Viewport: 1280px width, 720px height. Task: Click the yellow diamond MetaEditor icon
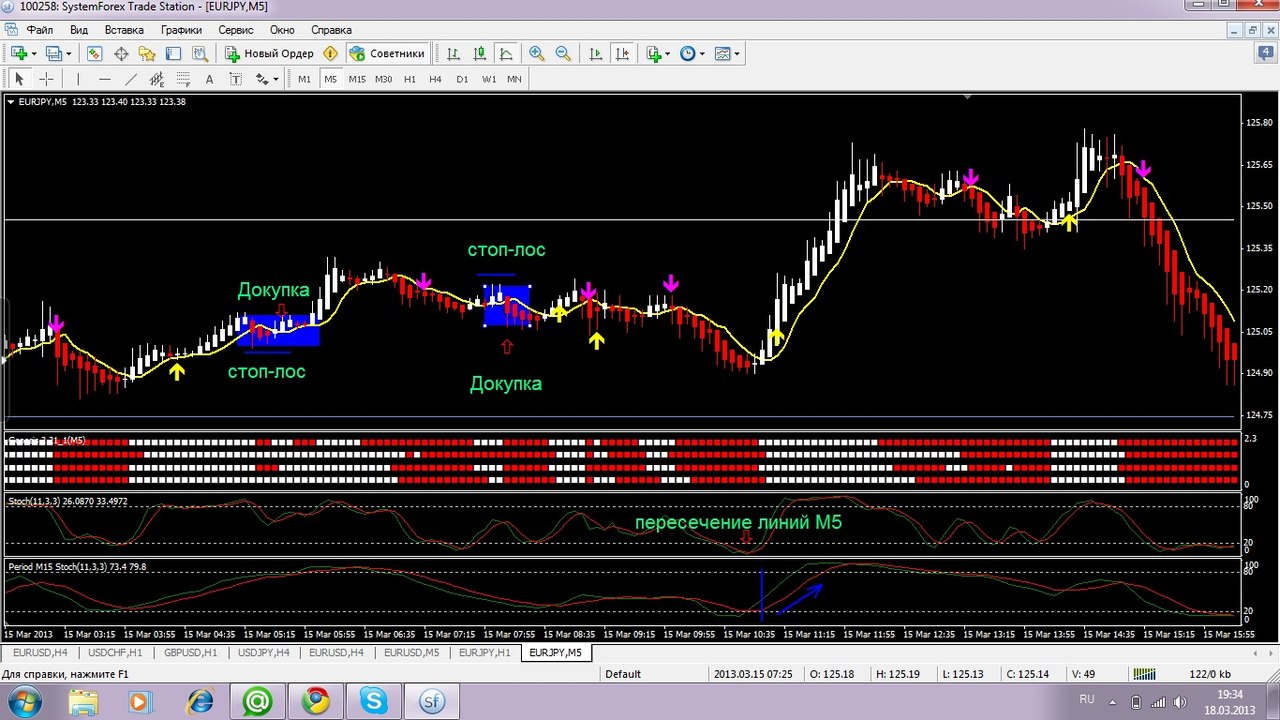331,53
